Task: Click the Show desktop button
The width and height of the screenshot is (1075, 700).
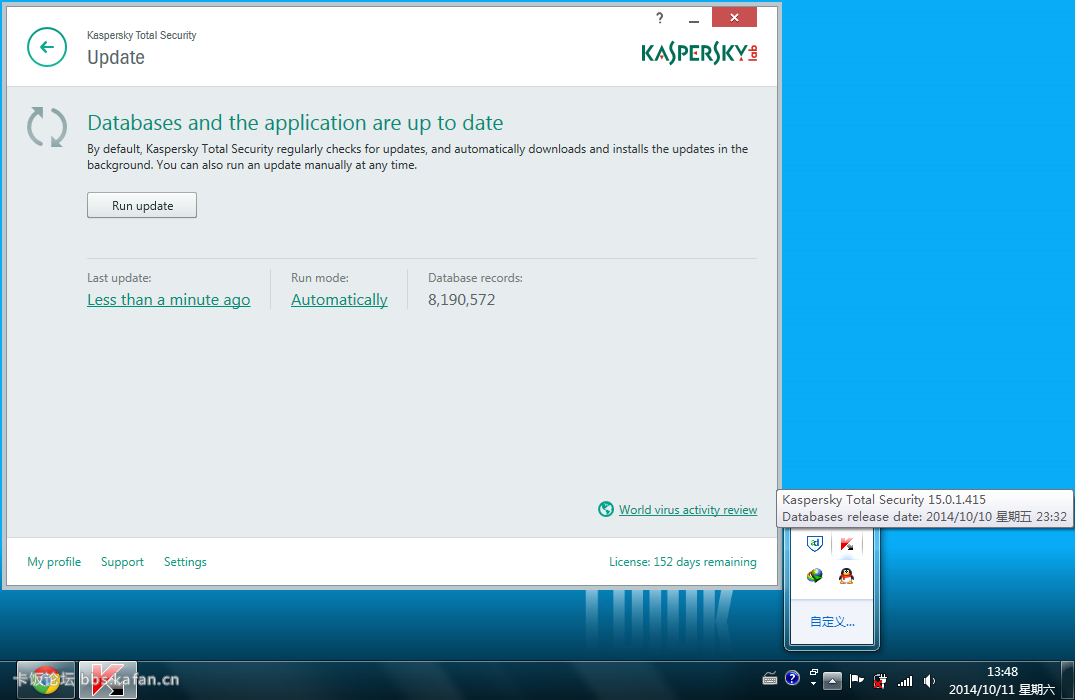Action: click(1067, 680)
